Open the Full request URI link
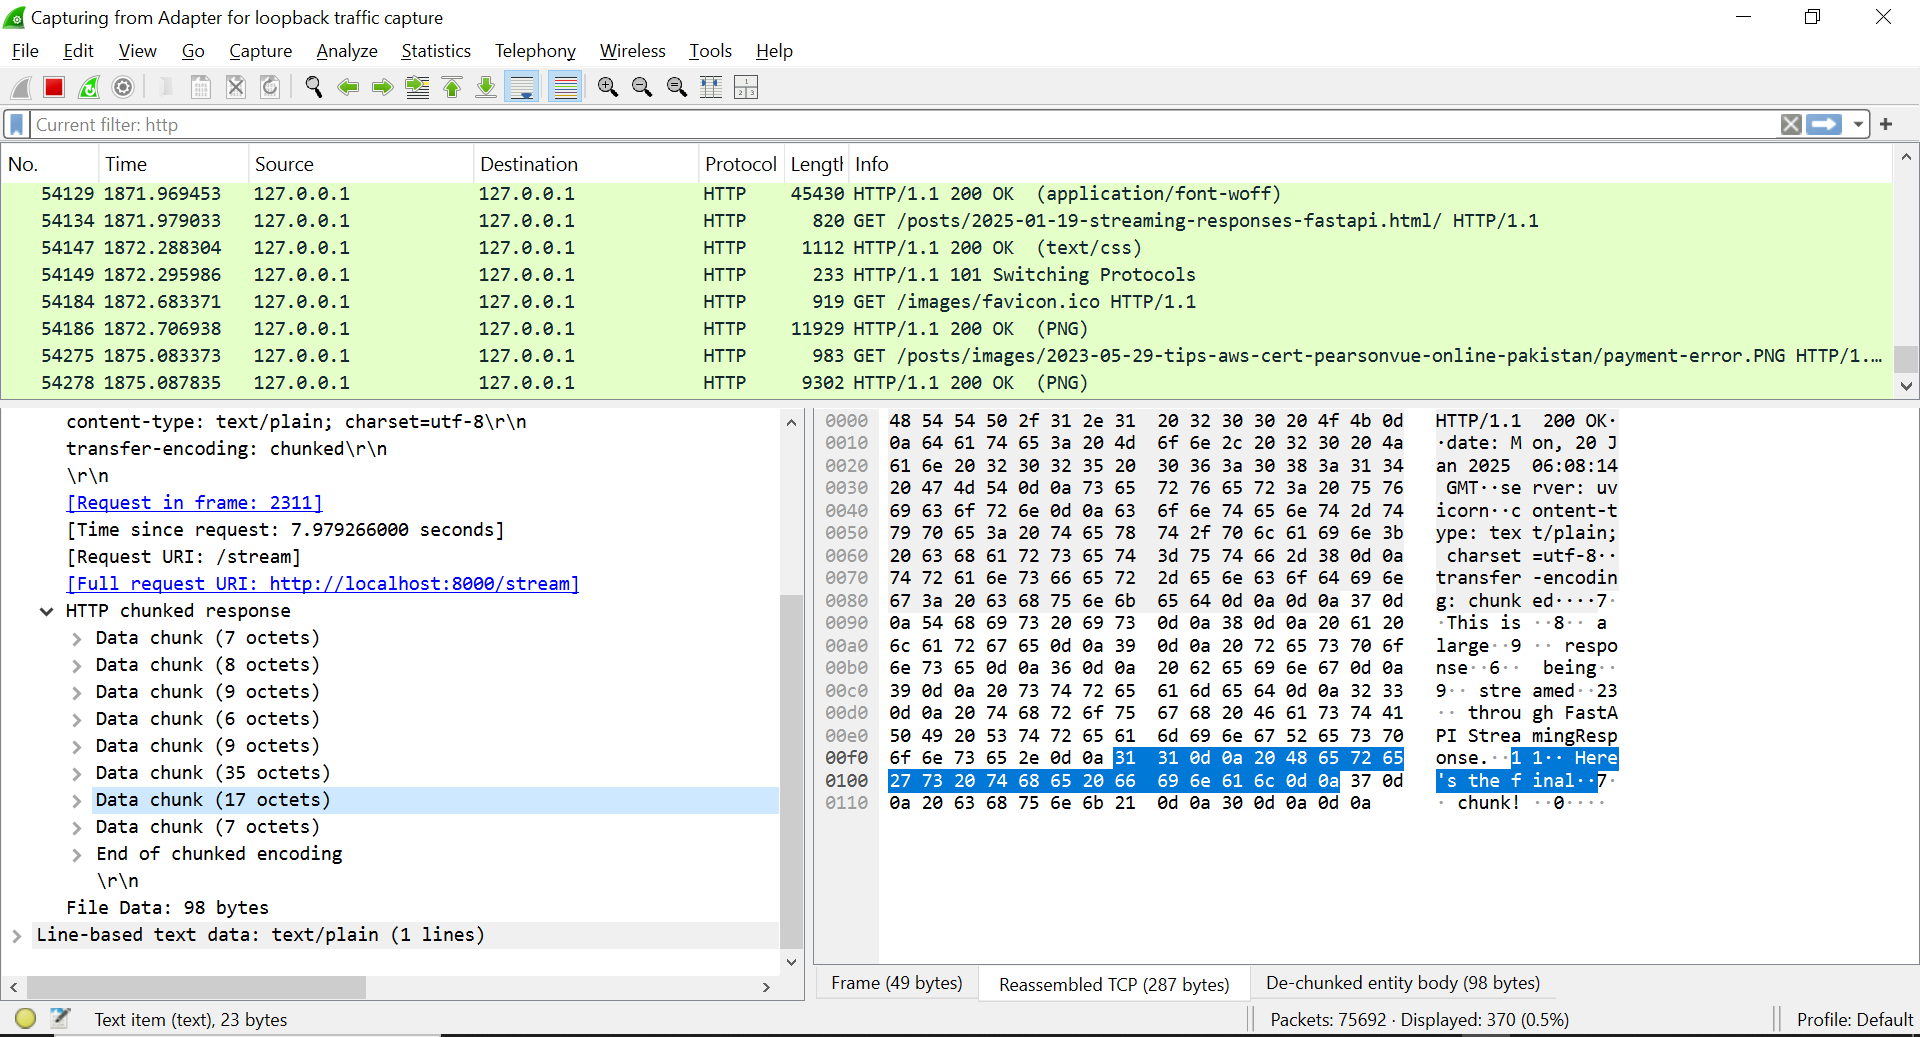This screenshot has width=1920, height=1037. tap(322, 584)
